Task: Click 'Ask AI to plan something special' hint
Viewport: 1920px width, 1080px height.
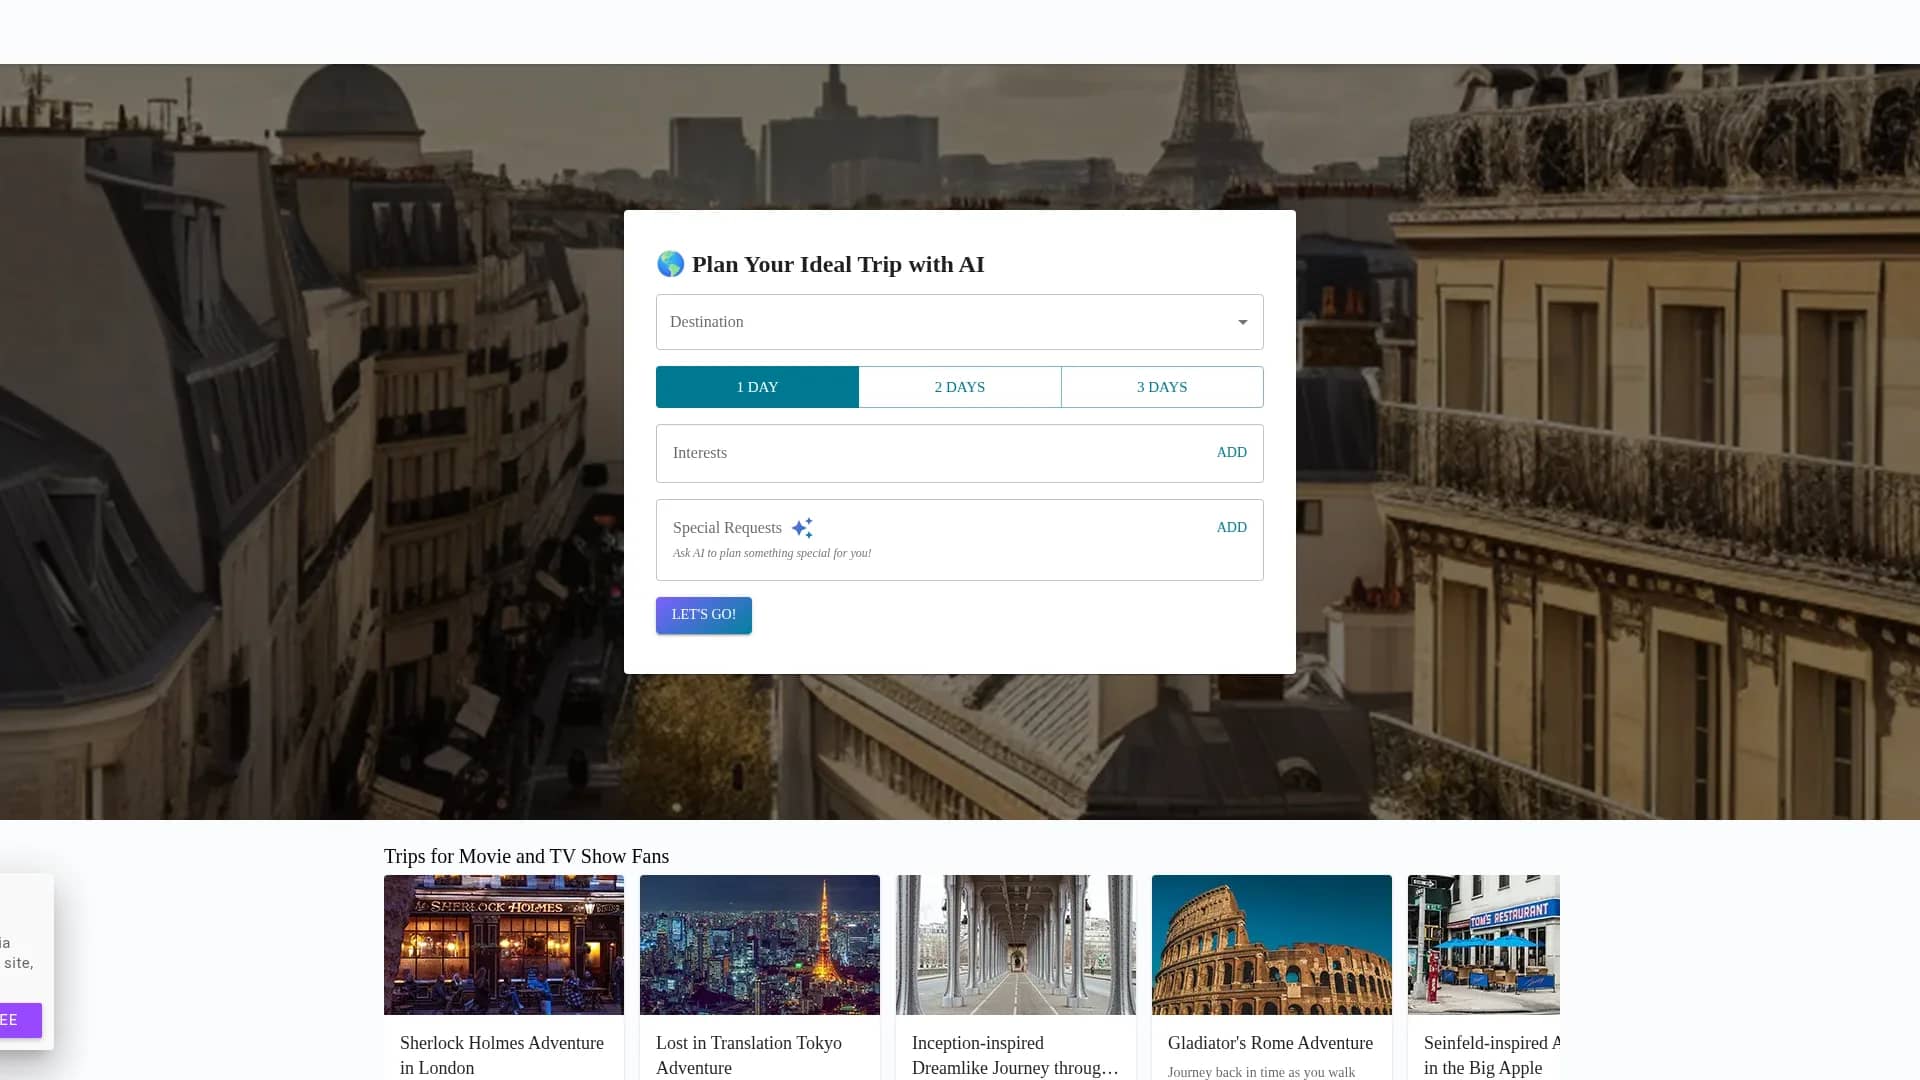Action: tap(772, 553)
